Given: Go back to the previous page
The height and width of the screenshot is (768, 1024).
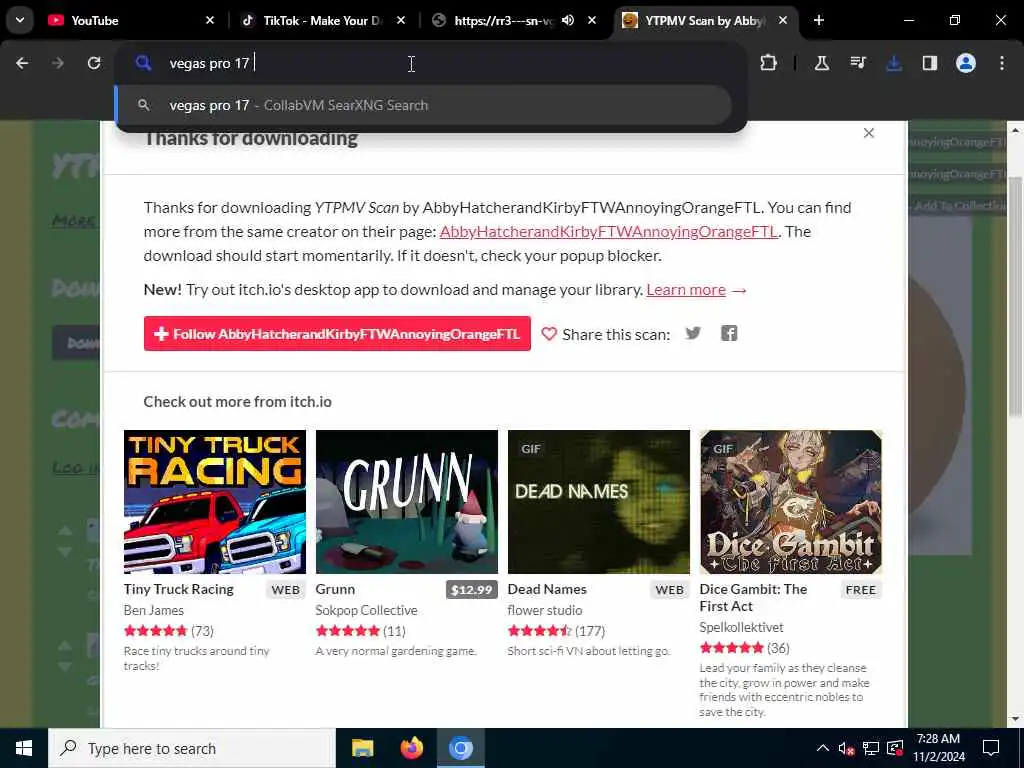Looking at the screenshot, I should (x=22, y=63).
